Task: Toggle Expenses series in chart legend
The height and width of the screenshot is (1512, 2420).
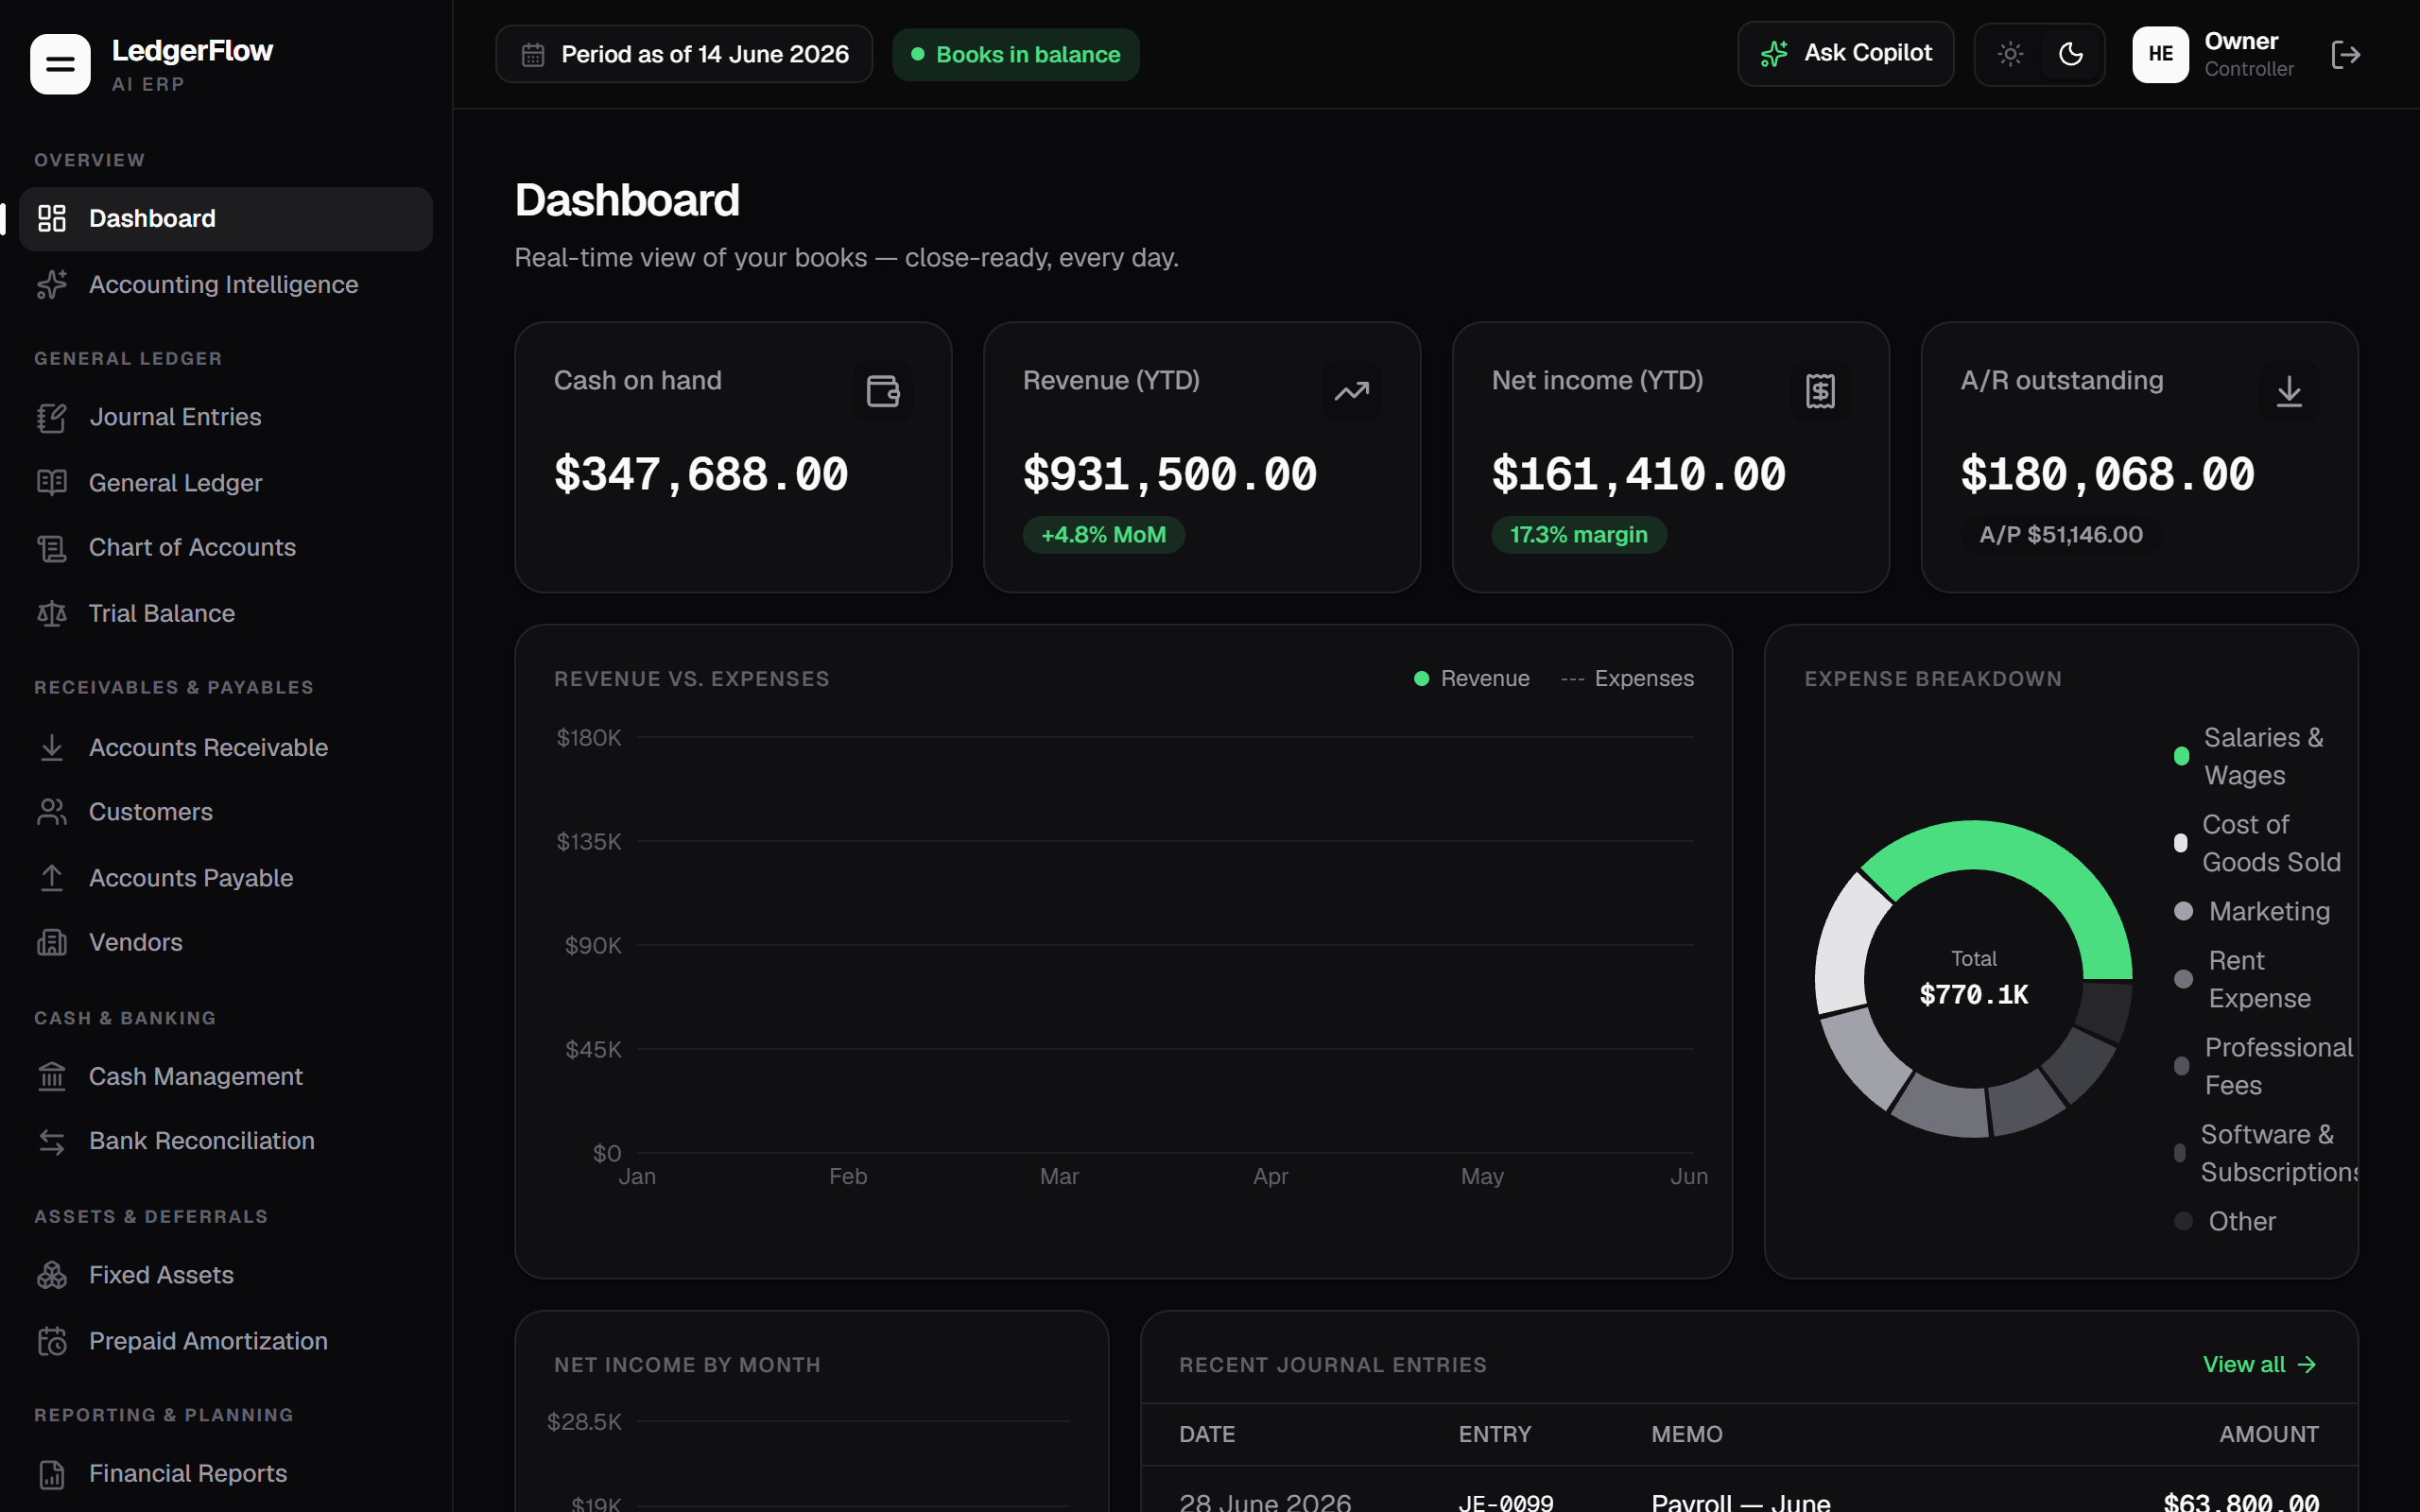Action: (1627, 678)
